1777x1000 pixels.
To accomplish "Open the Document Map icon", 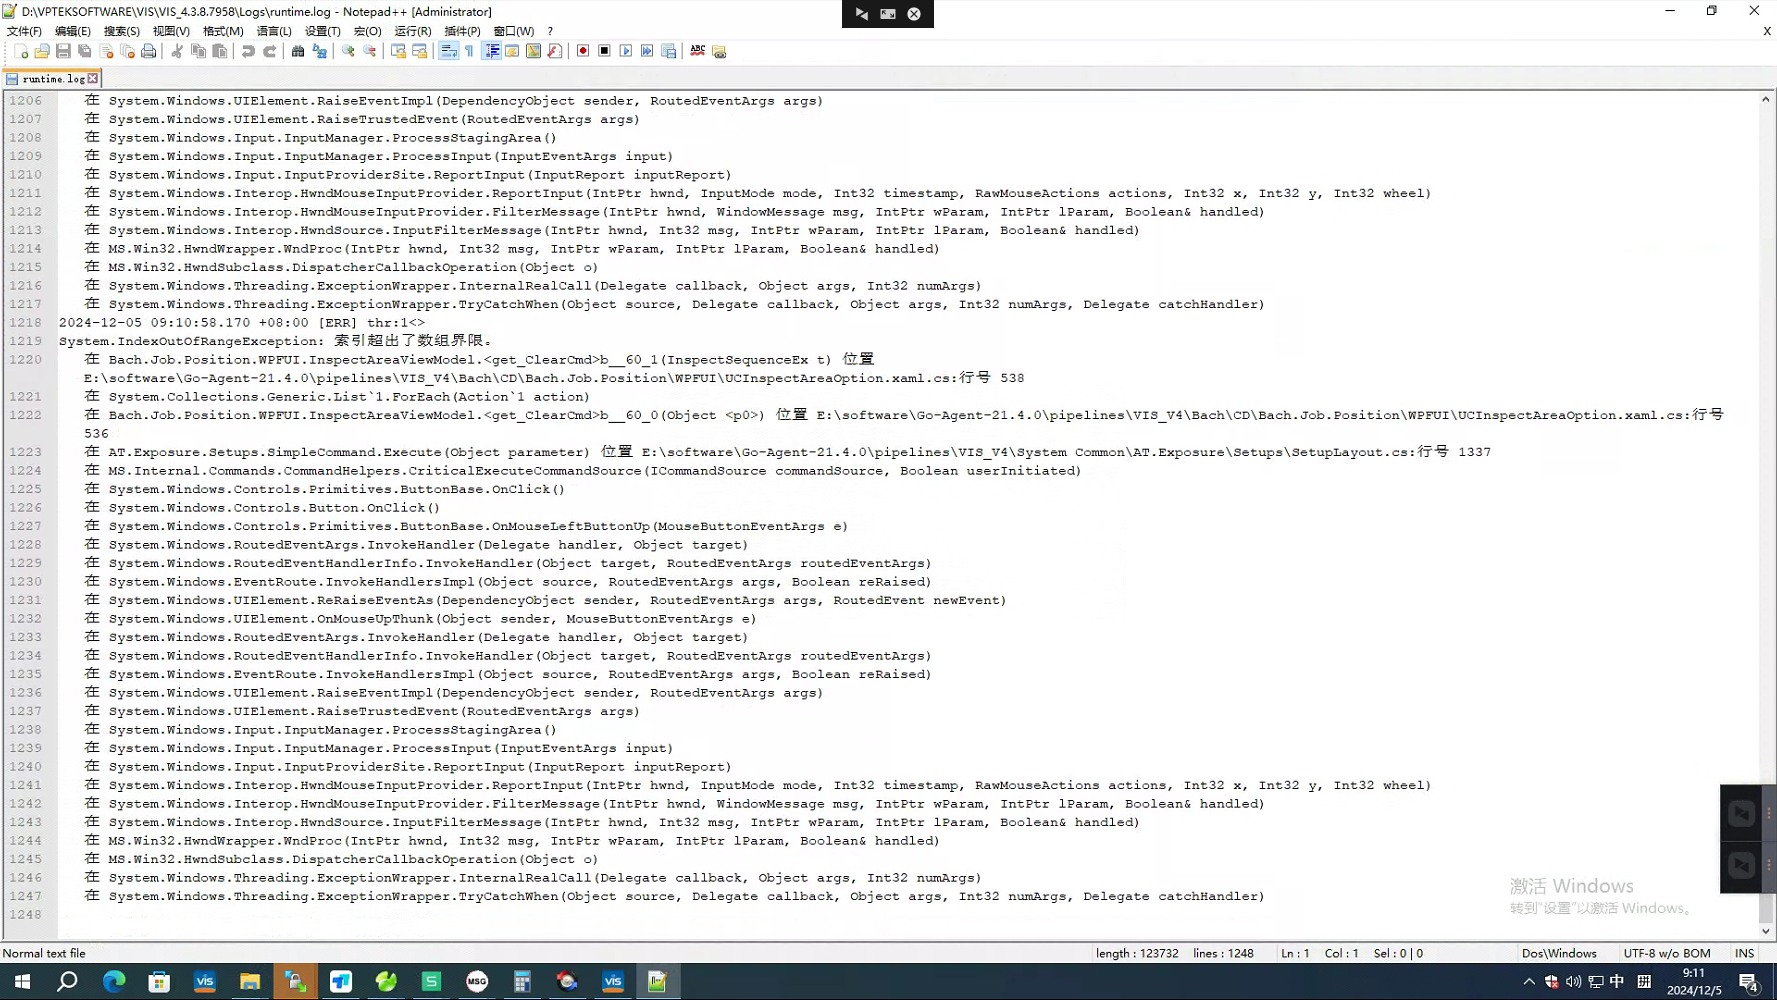I will (533, 51).
